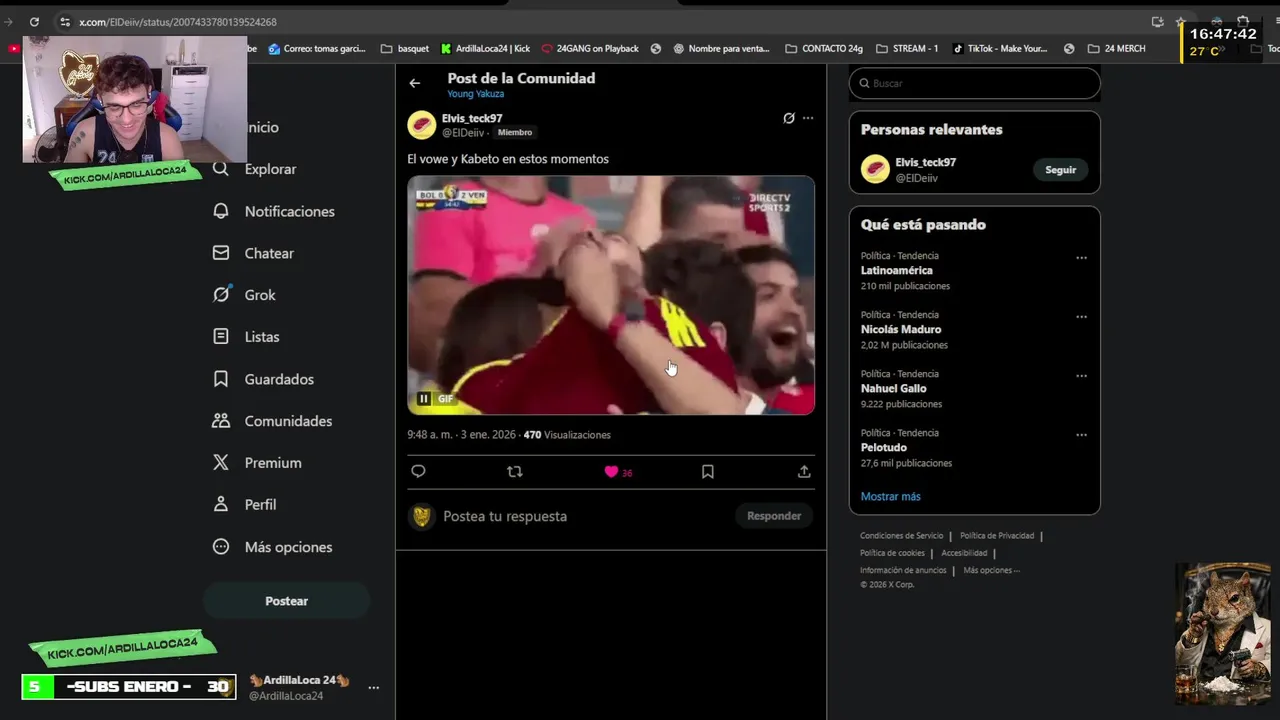Viewport: 1280px width, 720px height.
Task: Click the repost icon under post
Action: pyautogui.click(x=515, y=472)
